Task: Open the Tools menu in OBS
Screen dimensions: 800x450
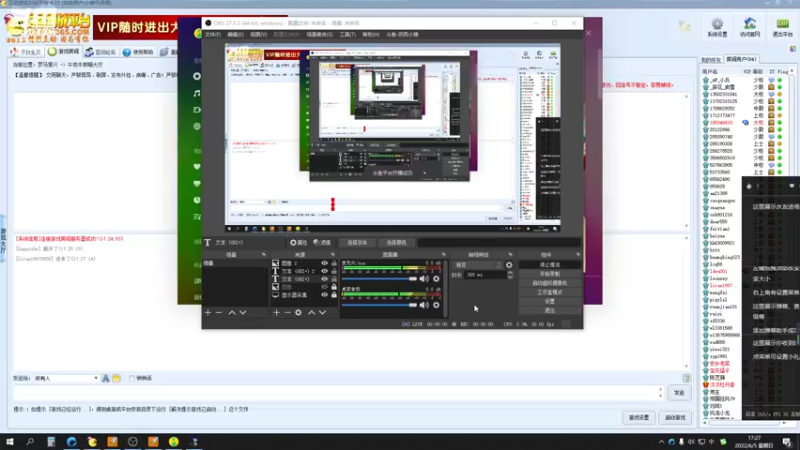Action: click(347, 35)
